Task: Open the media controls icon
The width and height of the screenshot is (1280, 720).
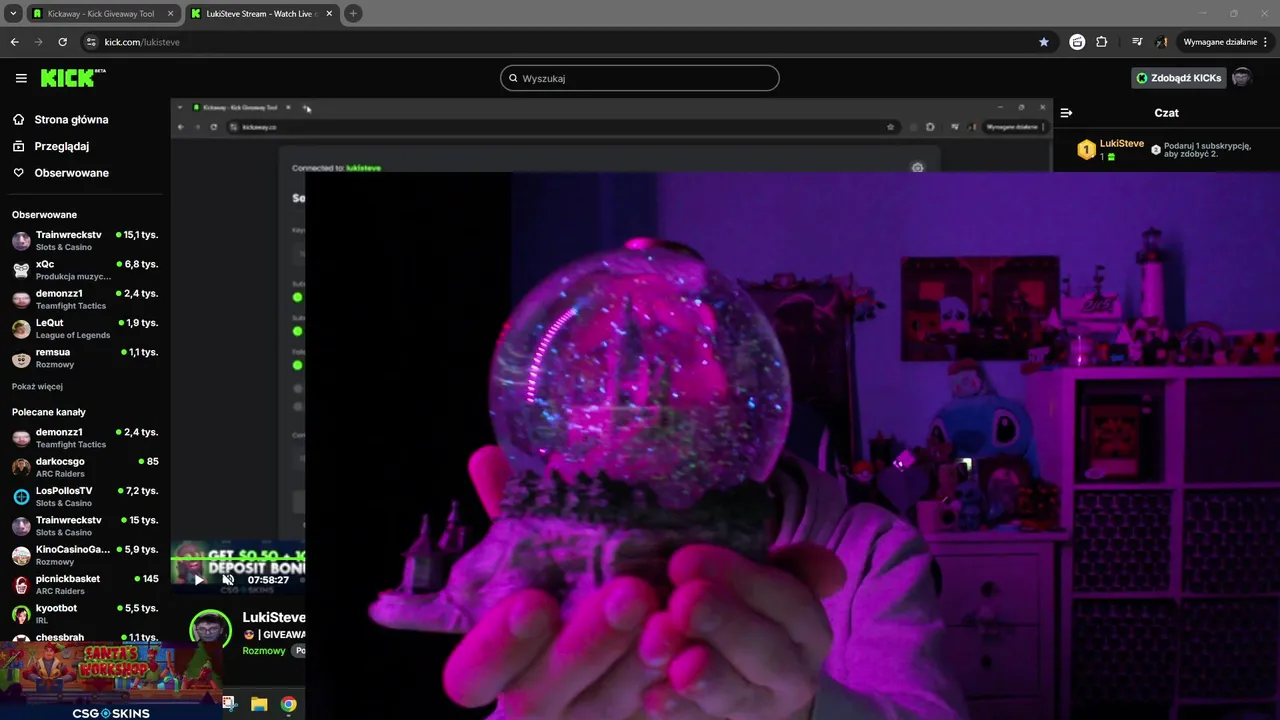Action: click(x=1137, y=42)
